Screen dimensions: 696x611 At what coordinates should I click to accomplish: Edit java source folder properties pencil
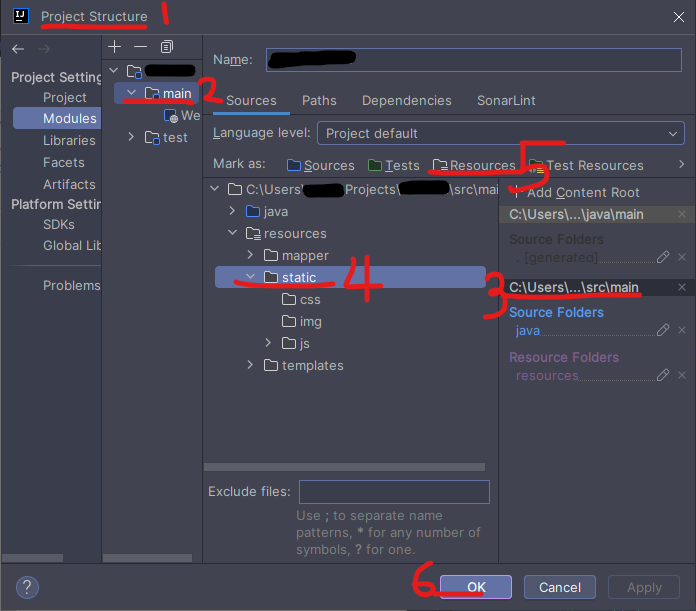(x=663, y=330)
